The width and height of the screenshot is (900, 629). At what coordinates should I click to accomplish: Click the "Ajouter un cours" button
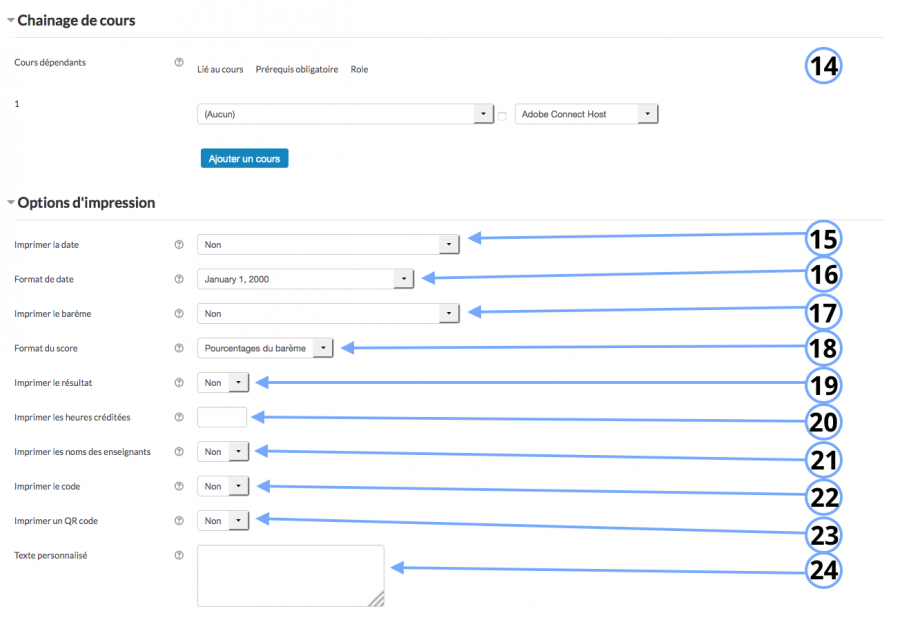[244, 158]
